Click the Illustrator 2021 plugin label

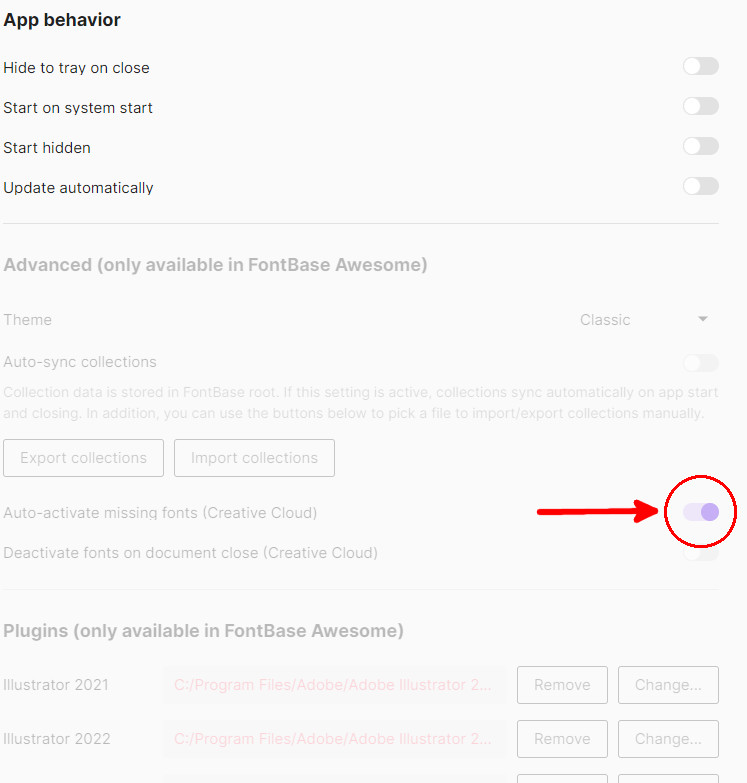click(x=56, y=685)
